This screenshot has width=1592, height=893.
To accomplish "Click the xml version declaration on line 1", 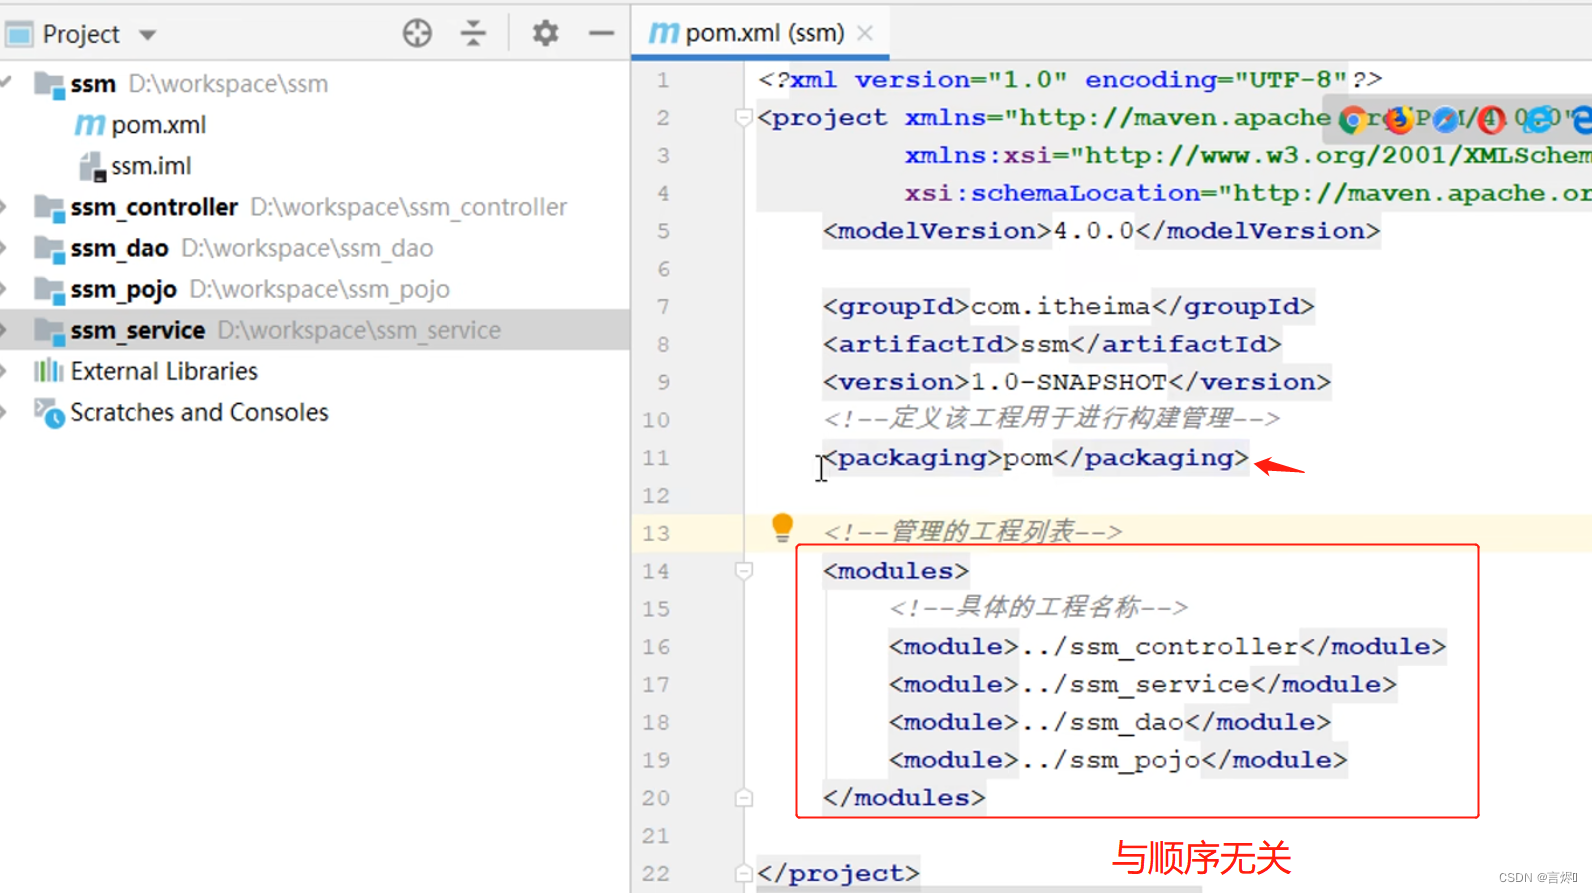I will tap(1070, 80).
